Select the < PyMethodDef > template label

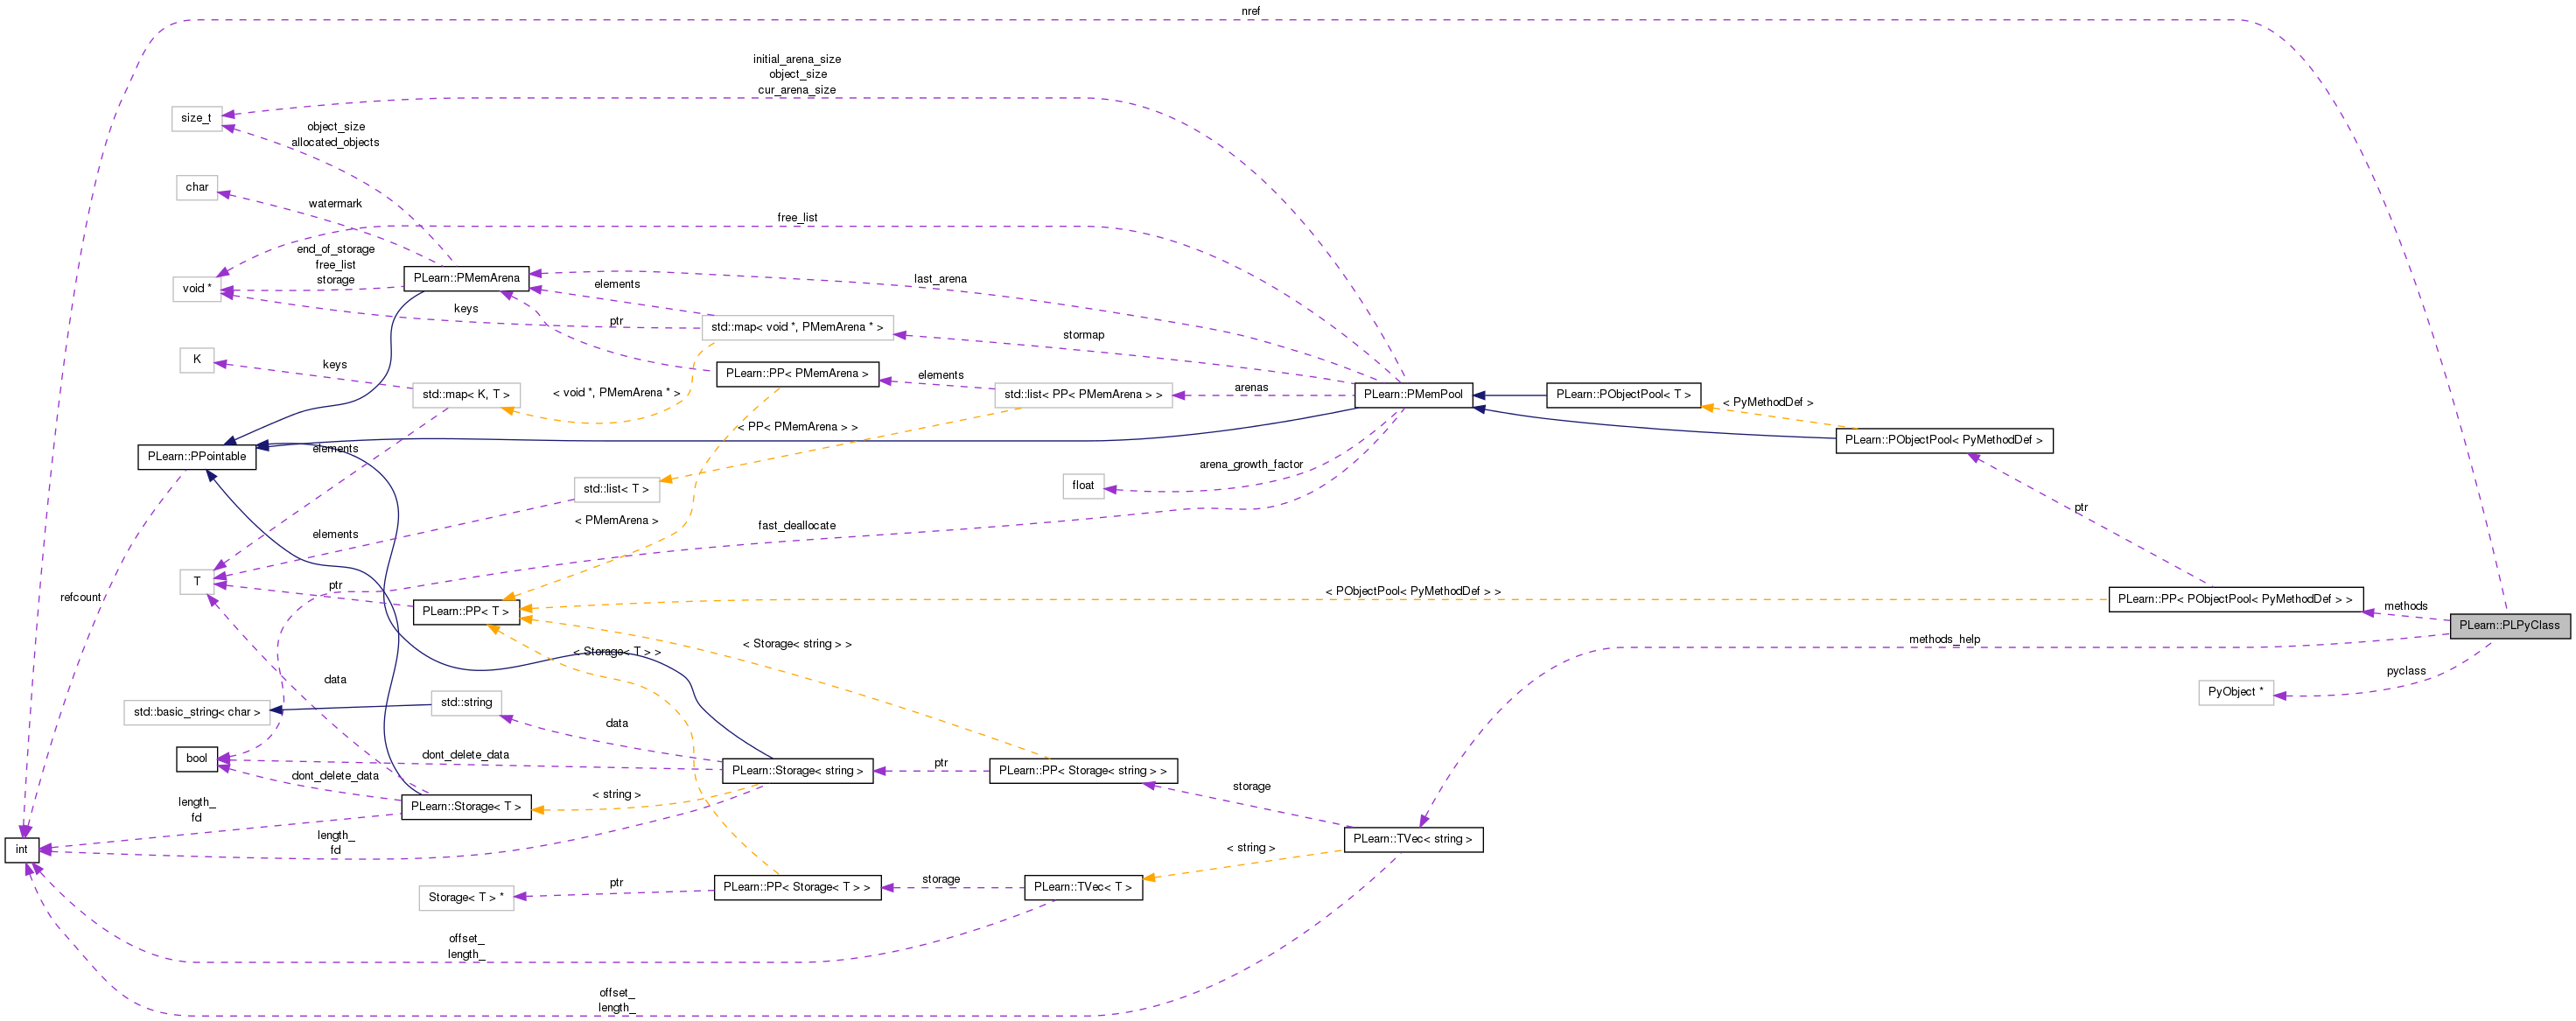coord(1767,402)
